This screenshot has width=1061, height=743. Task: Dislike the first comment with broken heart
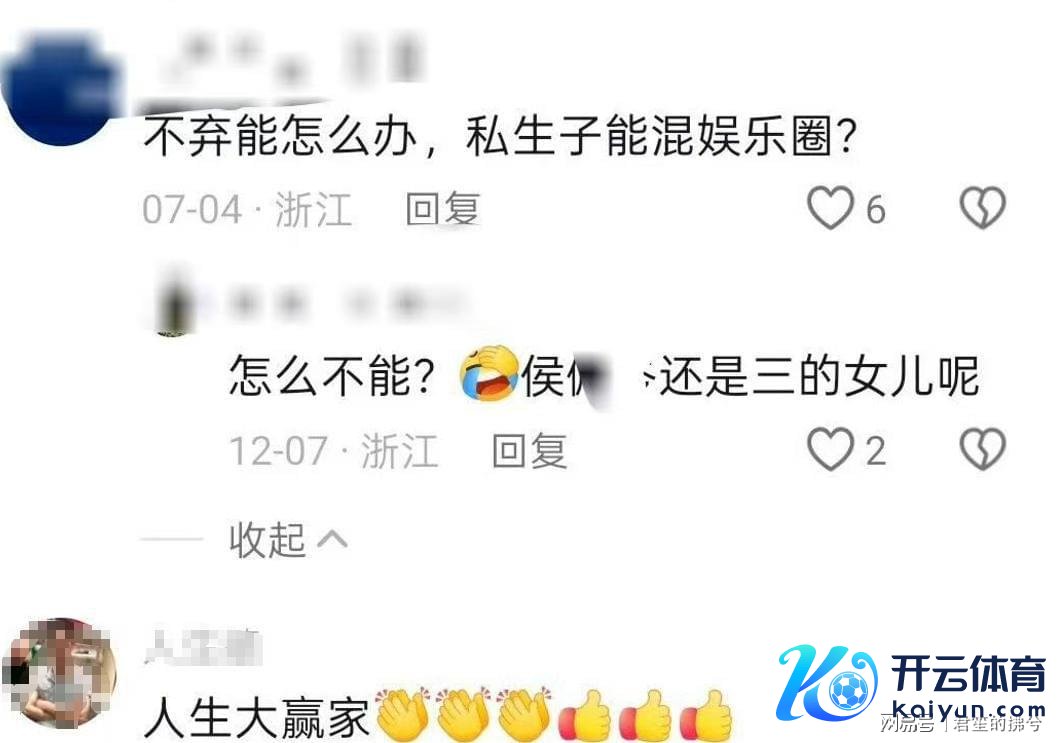pyautogui.click(x=983, y=208)
